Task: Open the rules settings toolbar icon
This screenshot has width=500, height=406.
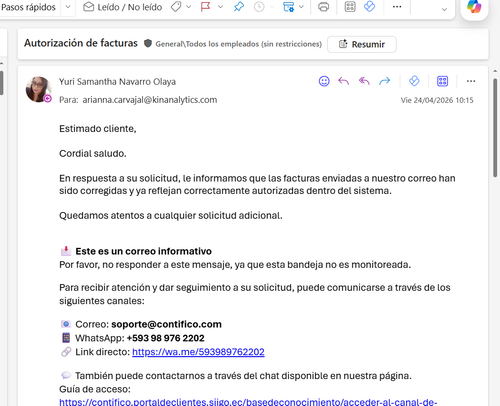Action: coord(288,7)
